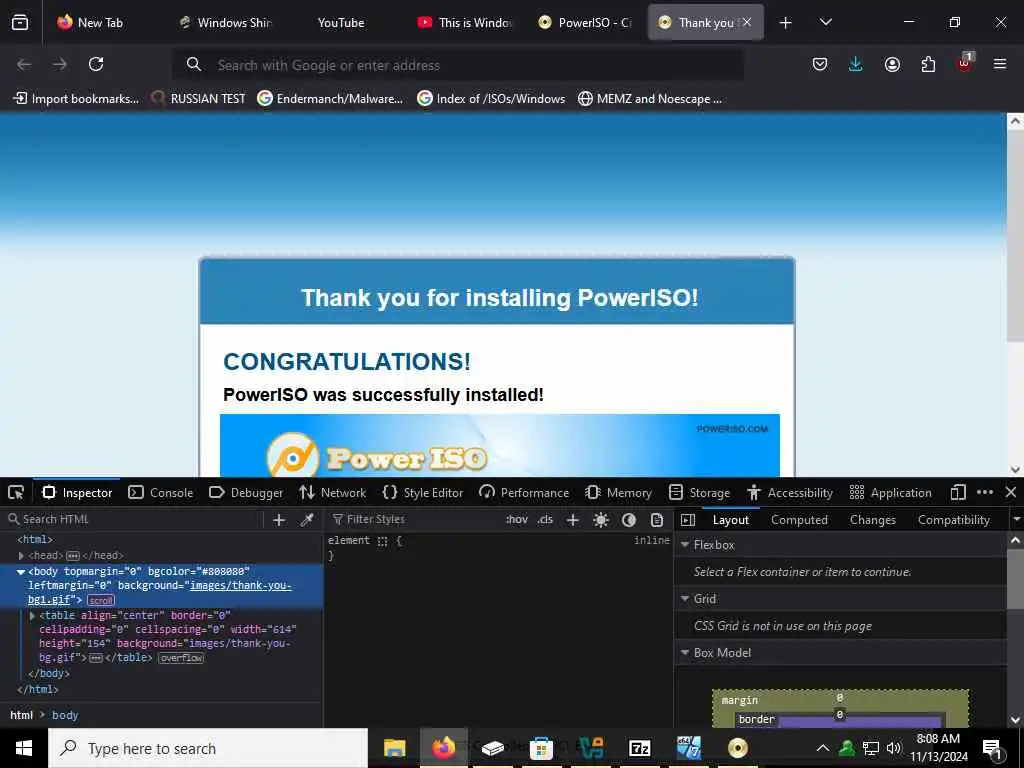This screenshot has height=768, width=1024.
Task: Toggle print media simulation
Action: coord(657,520)
